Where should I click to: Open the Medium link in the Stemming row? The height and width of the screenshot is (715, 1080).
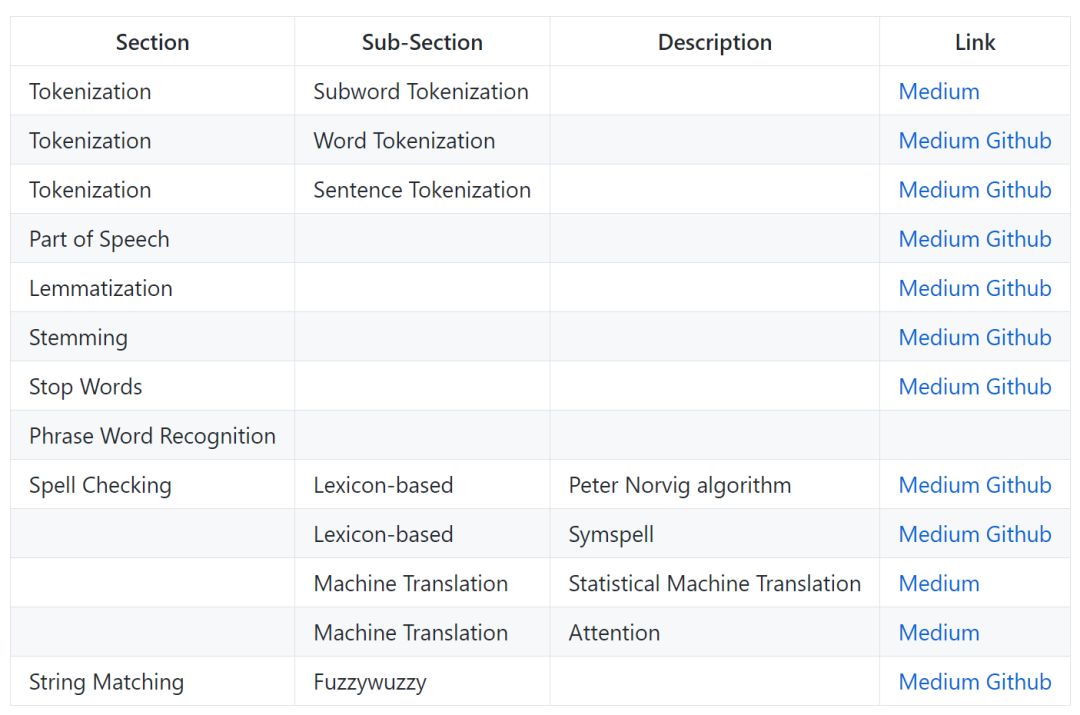pos(938,338)
